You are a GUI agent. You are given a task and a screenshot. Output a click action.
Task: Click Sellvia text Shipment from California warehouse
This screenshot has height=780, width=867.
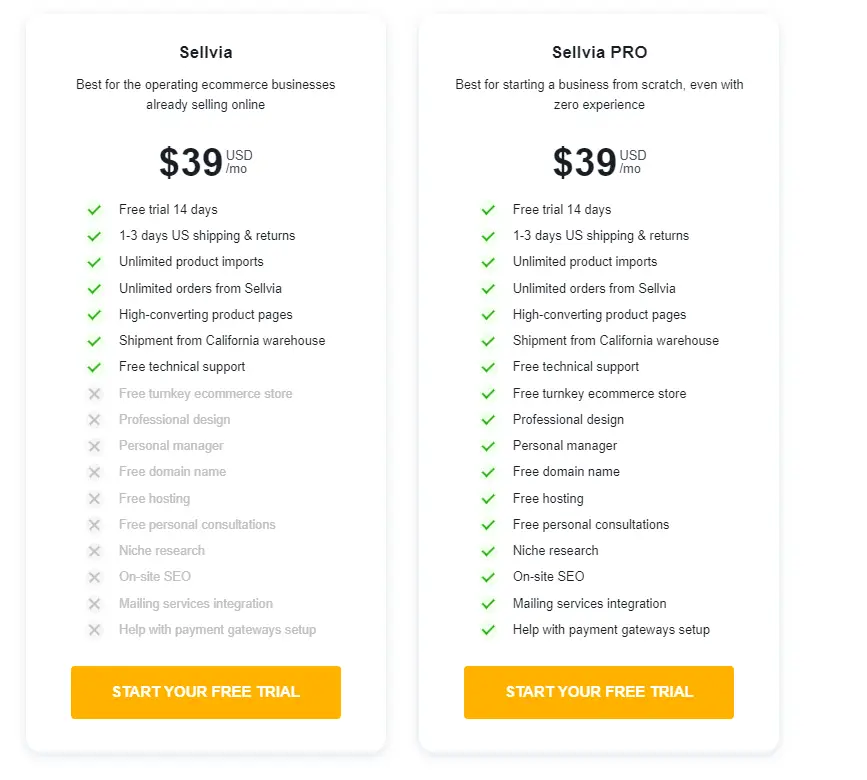pyautogui.click(x=222, y=341)
